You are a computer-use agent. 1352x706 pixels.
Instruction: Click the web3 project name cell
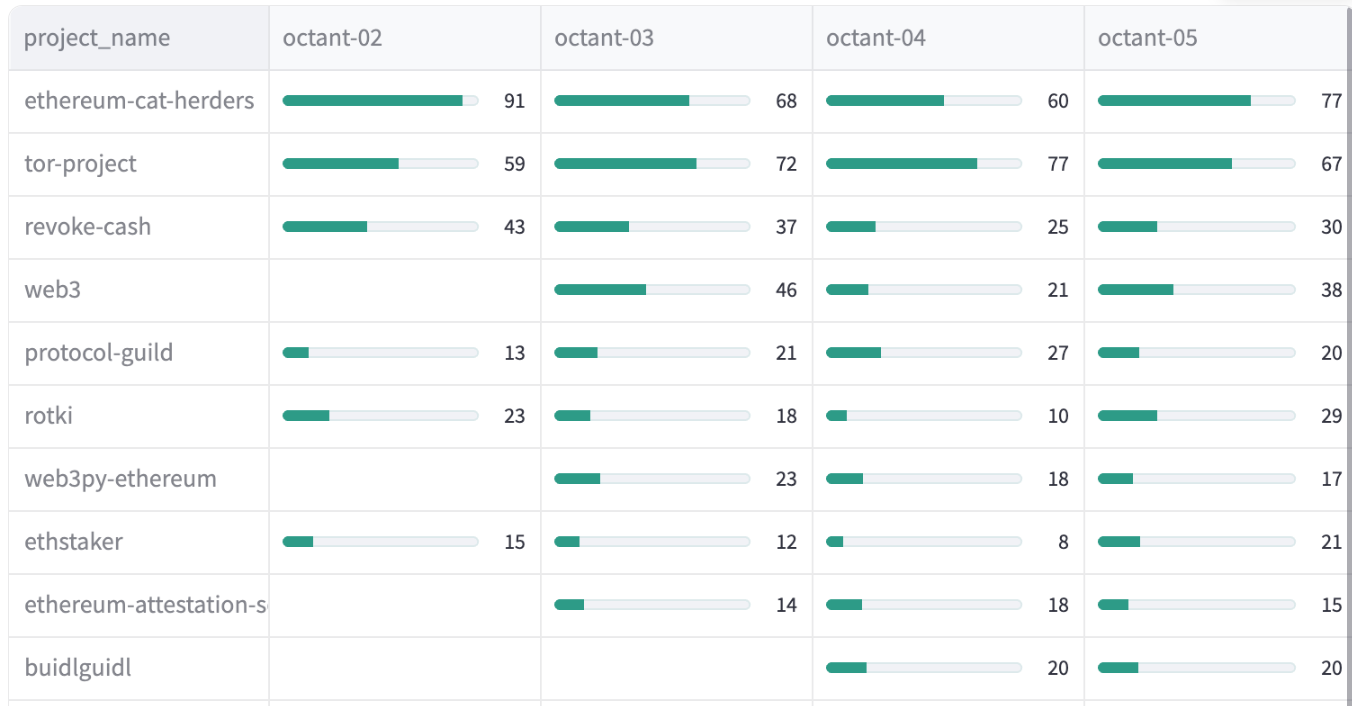(x=52, y=290)
